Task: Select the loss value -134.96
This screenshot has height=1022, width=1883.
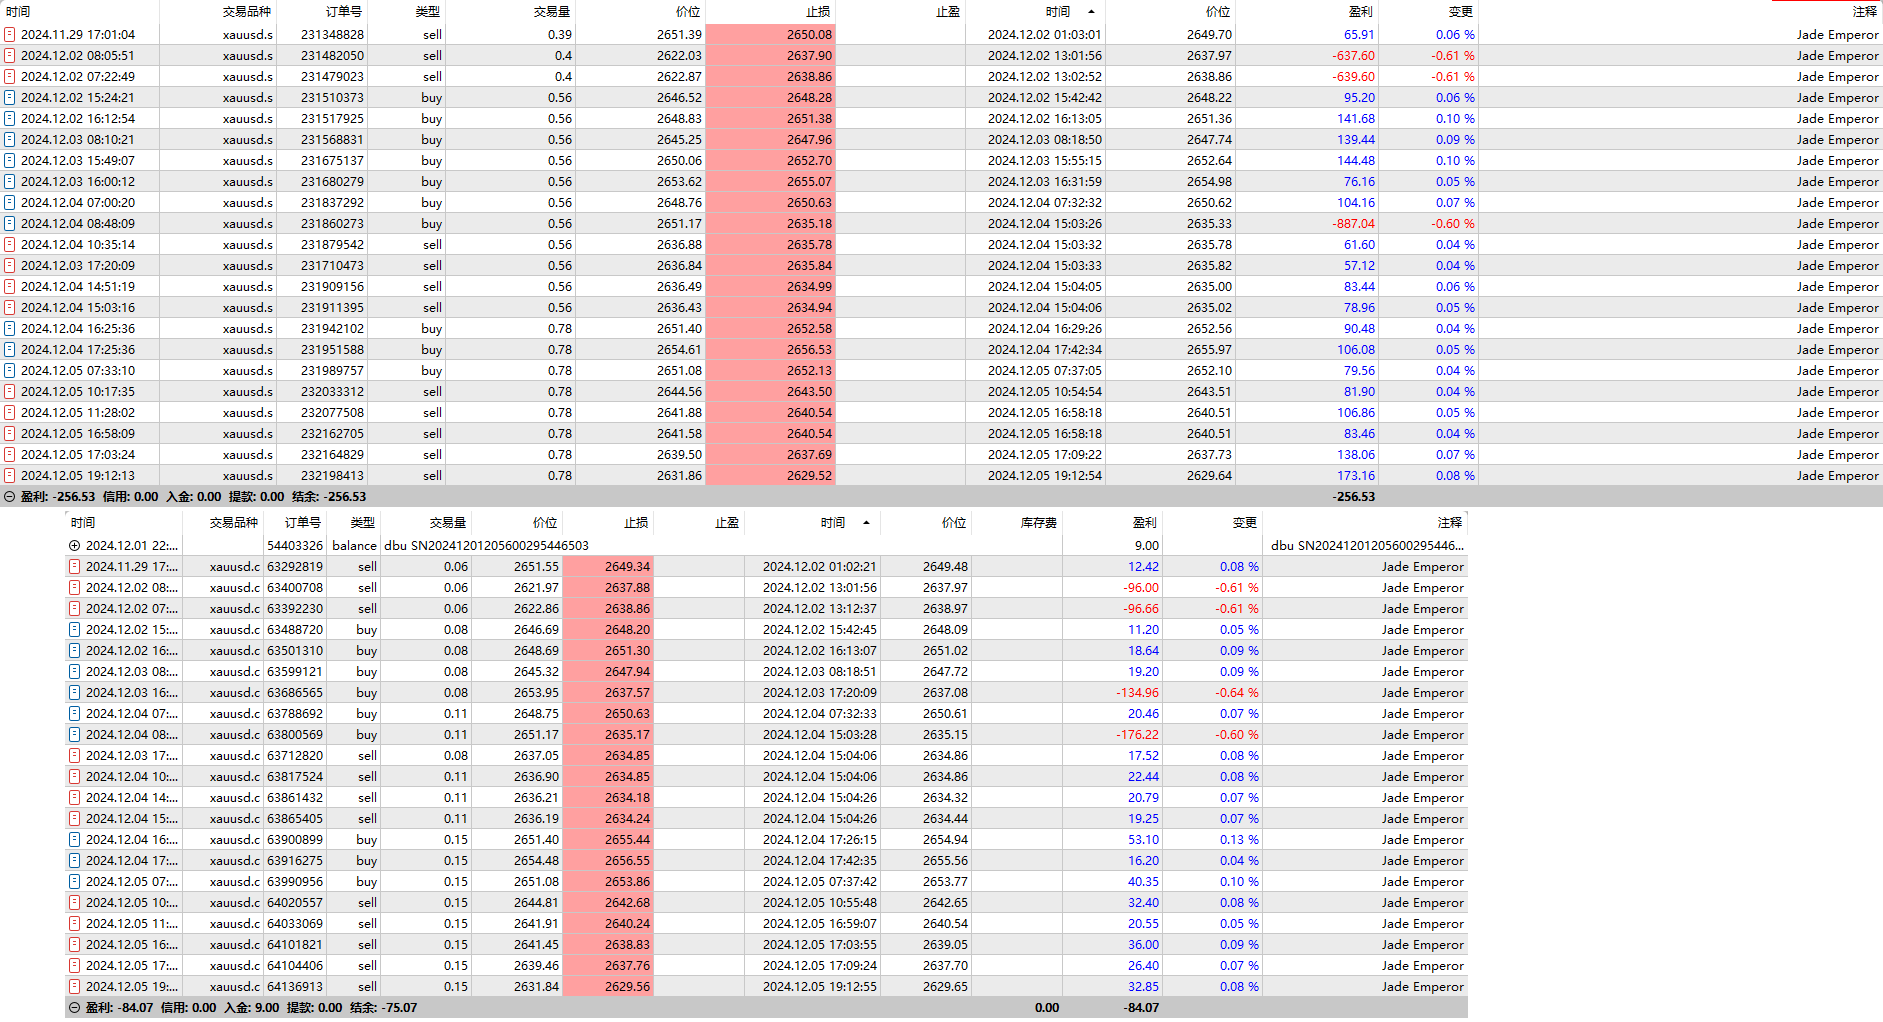Action: 1138,692
